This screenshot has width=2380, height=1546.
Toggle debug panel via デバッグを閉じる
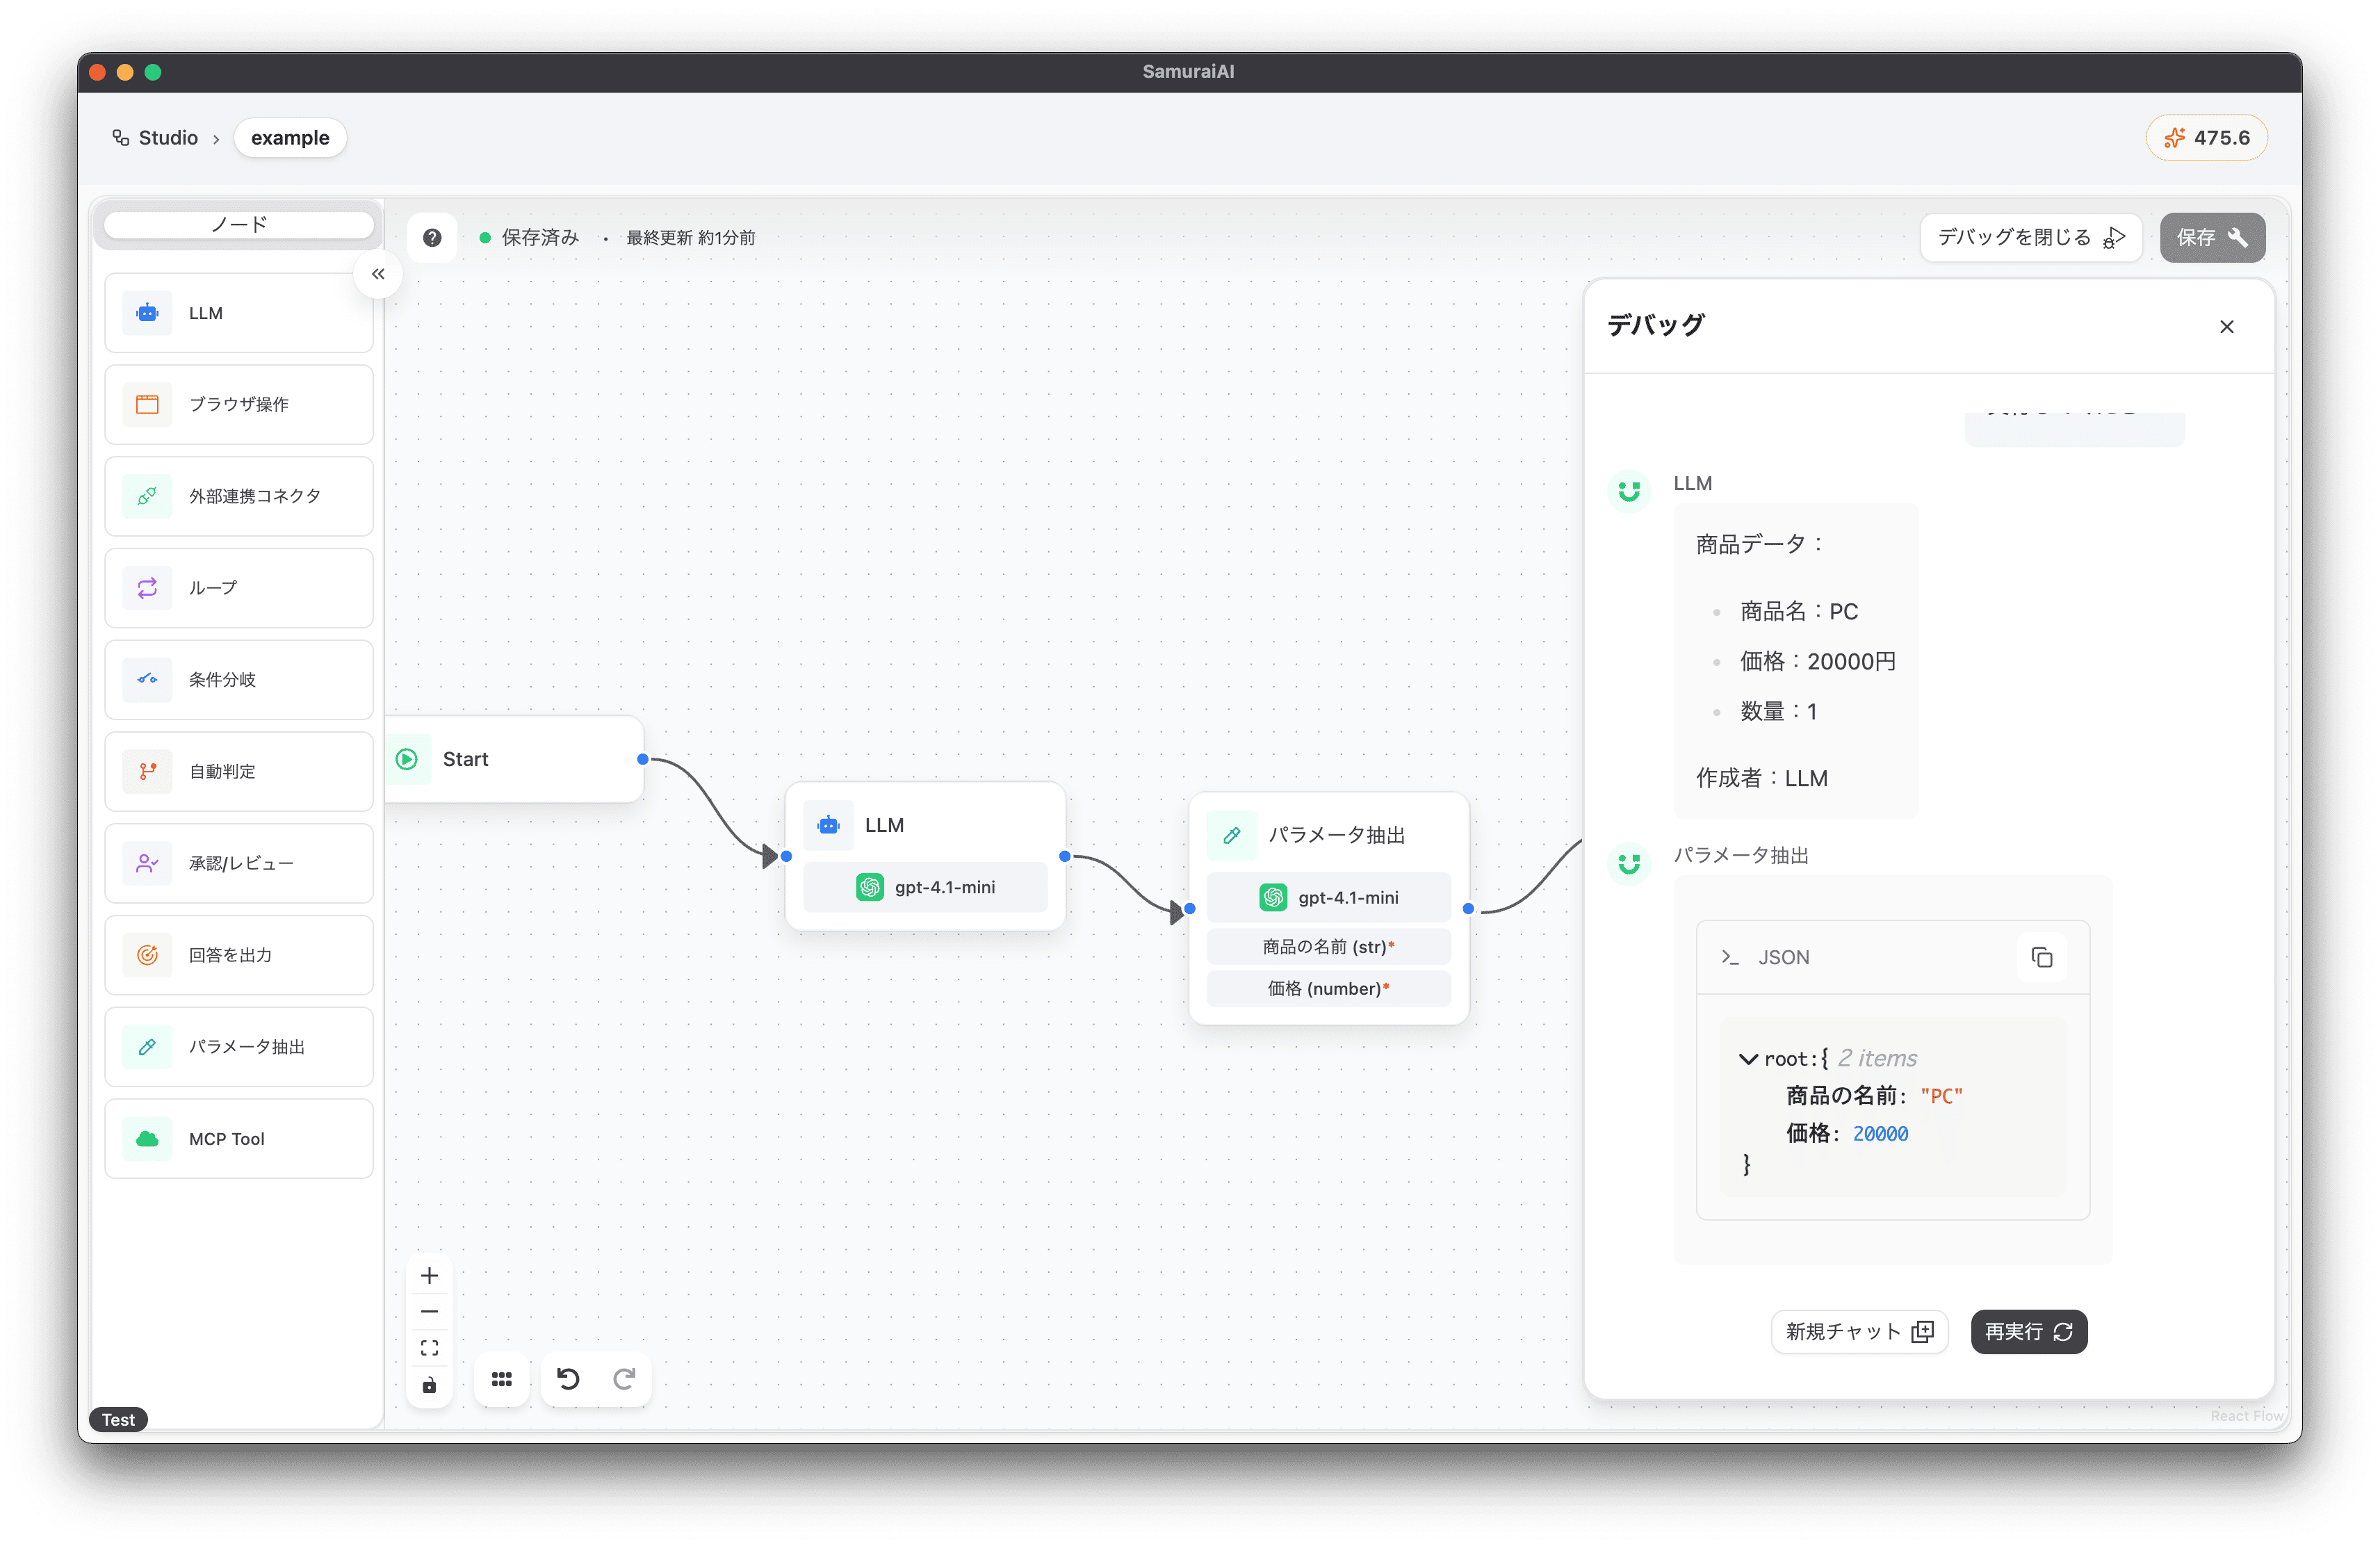point(2030,238)
